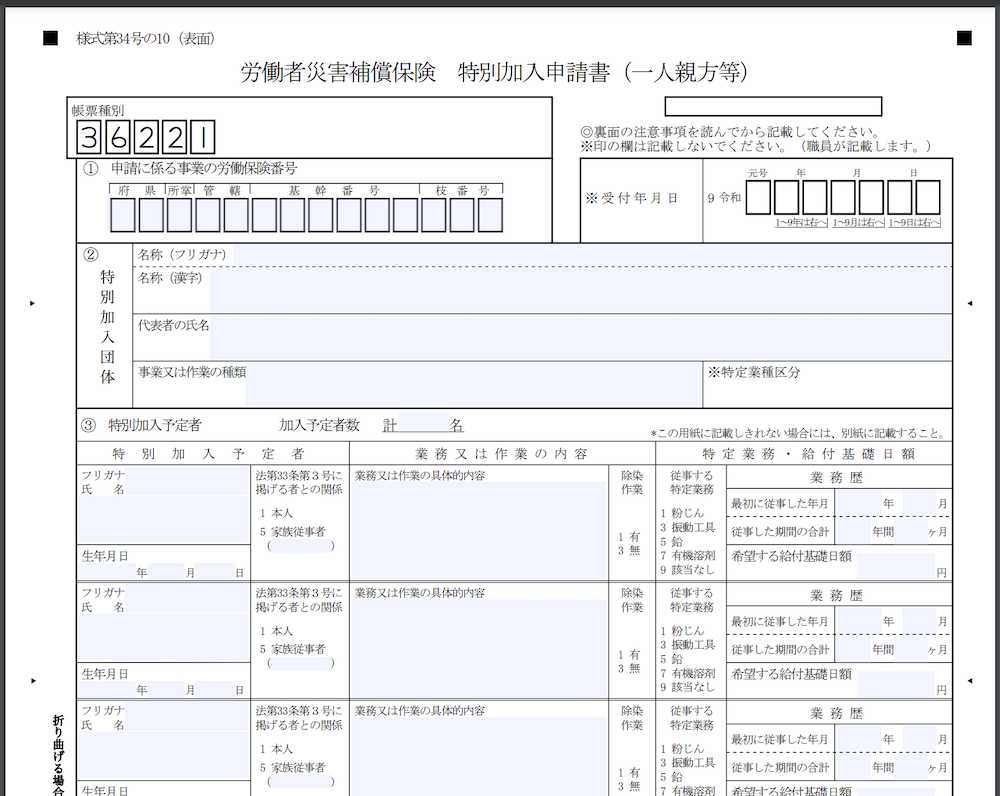Click last 枝番号 digit box
Viewport: 1000px width, 796px height.
coord(490,215)
